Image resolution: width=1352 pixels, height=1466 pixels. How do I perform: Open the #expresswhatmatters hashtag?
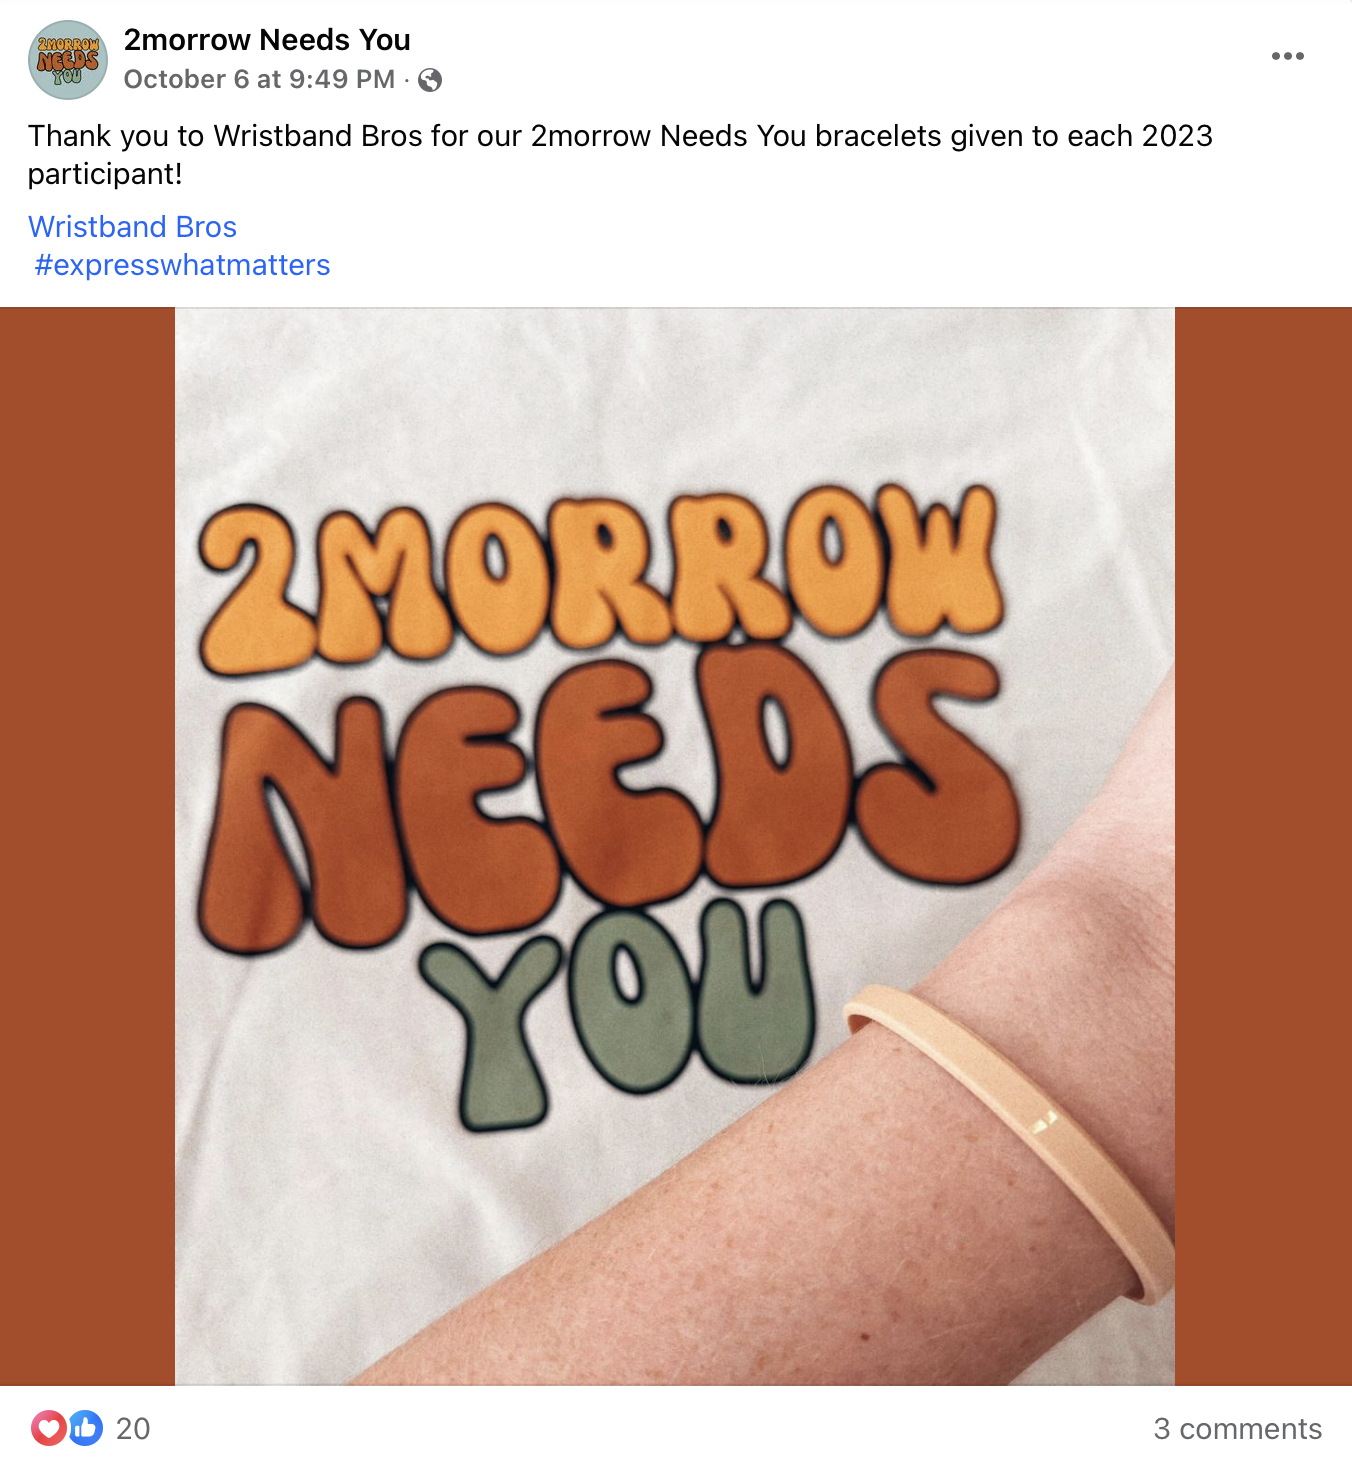182,265
